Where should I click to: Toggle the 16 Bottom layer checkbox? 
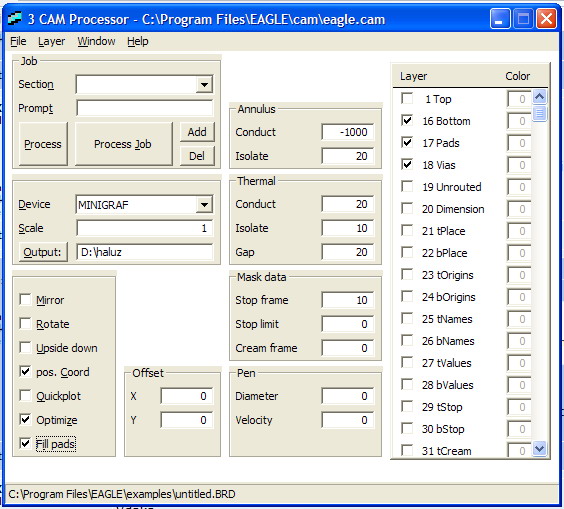pos(407,120)
